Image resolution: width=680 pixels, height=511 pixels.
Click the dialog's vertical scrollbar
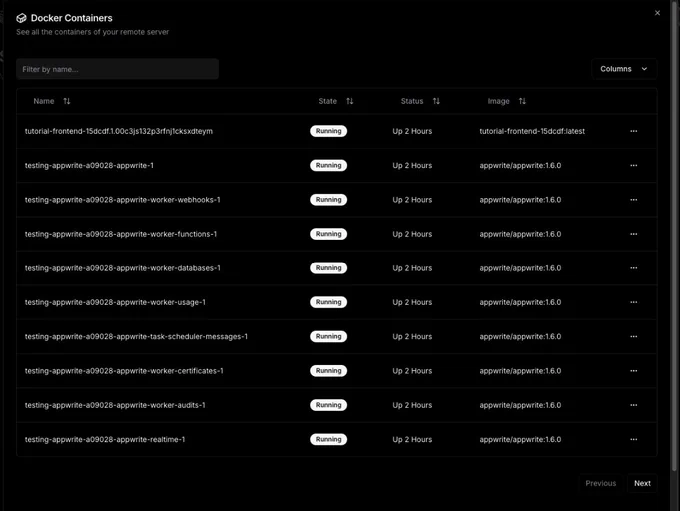pos(674,234)
